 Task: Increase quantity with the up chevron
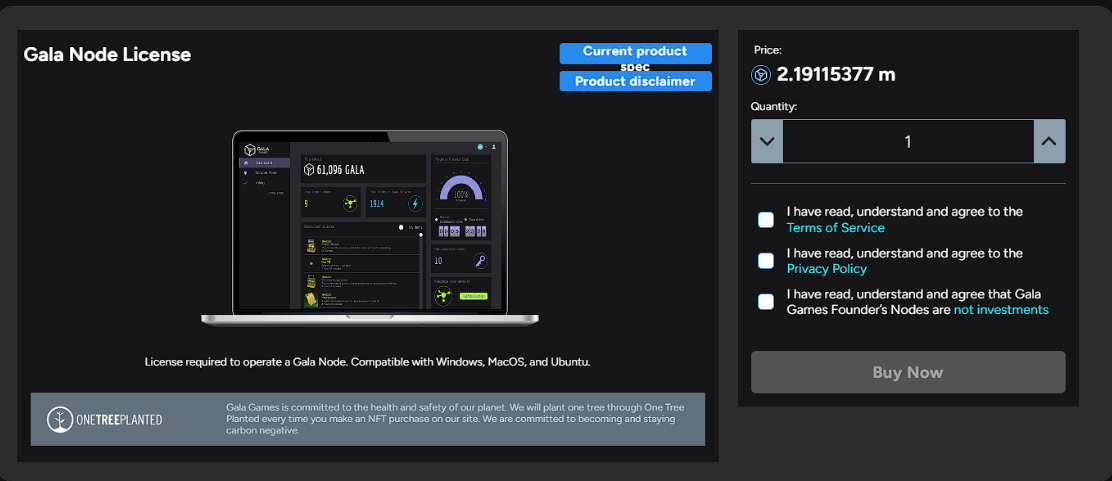pyautogui.click(x=1049, y=141)
